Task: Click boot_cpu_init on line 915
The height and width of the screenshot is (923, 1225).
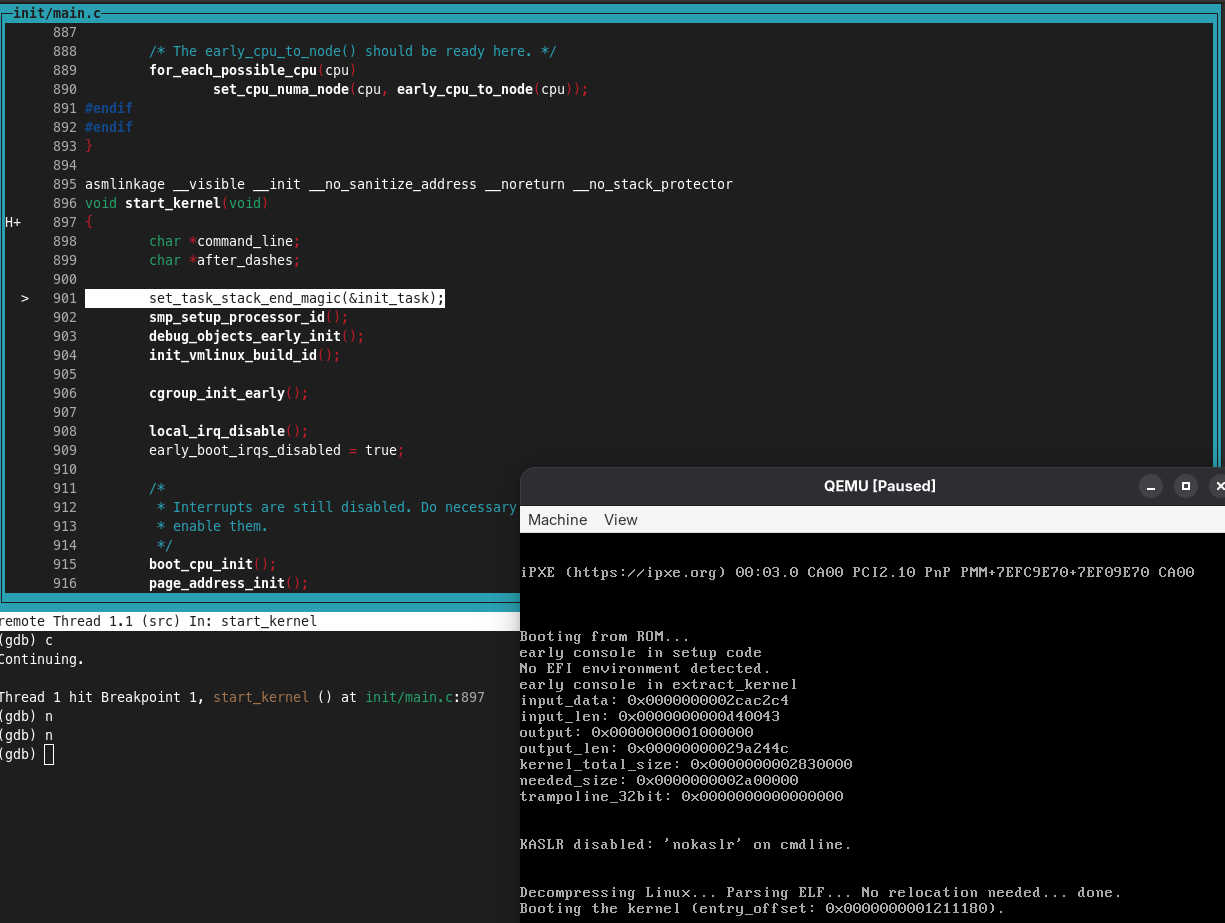Action: 201,564
